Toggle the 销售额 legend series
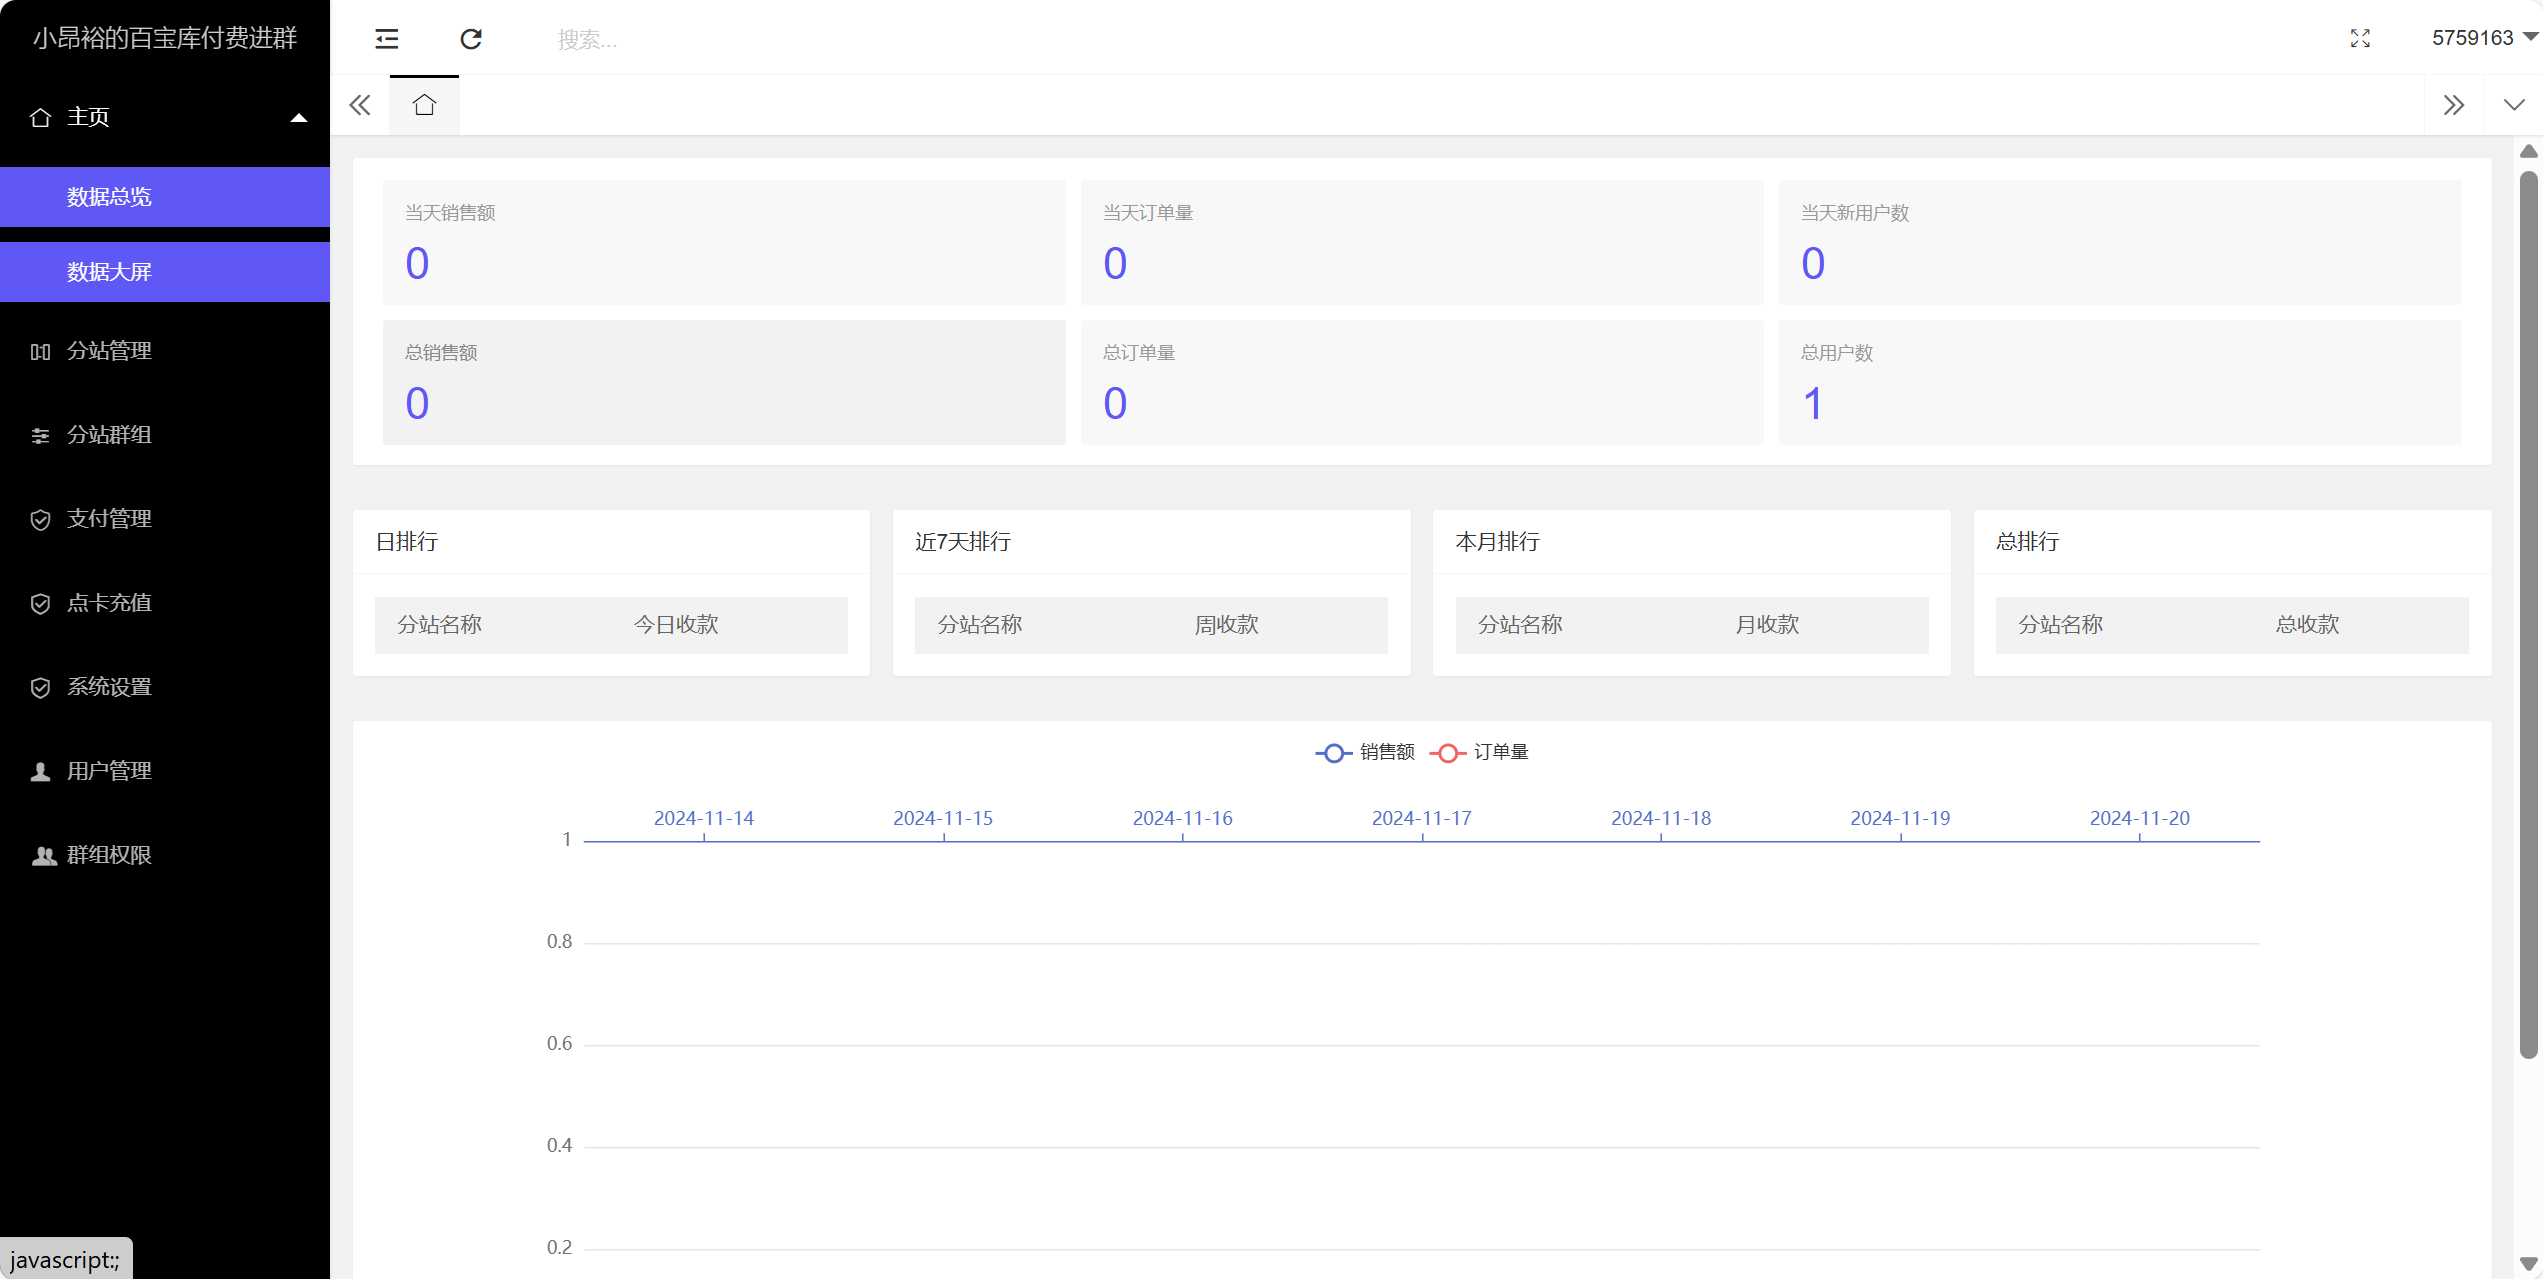Screen dimensions: 2543x1279 1365,752
